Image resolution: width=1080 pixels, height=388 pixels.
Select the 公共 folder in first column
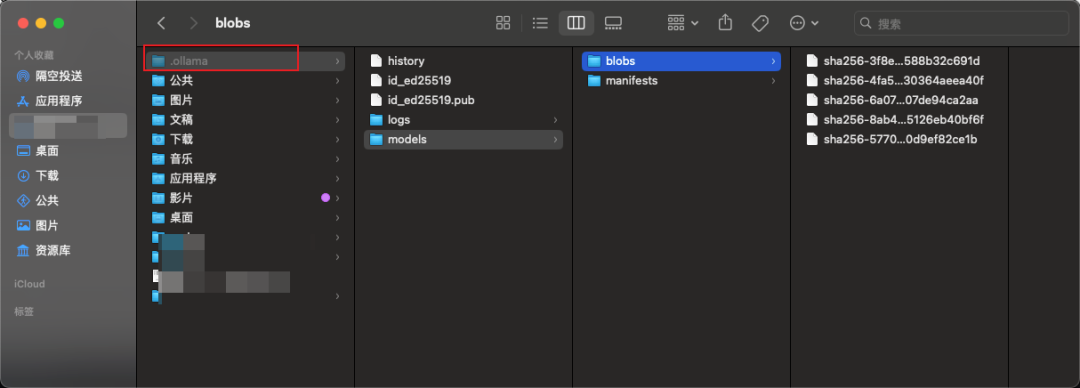(246, 81)
